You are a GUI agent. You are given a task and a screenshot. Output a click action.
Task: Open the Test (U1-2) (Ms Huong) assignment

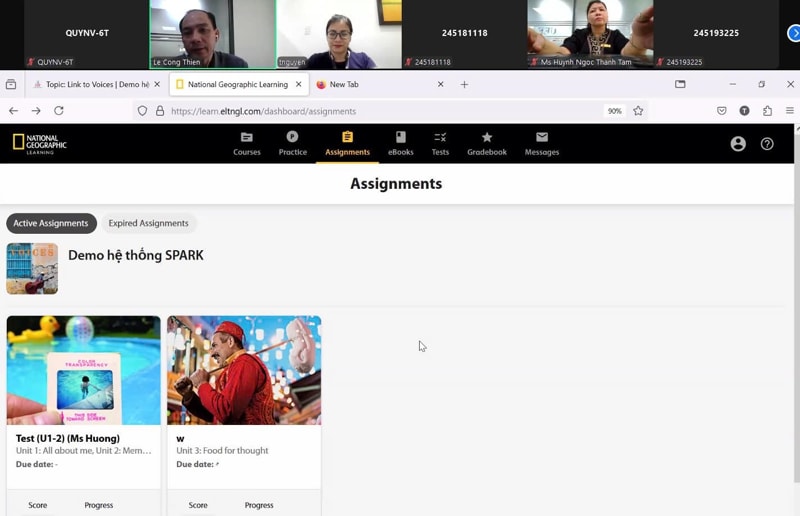(x=68, y=438)
